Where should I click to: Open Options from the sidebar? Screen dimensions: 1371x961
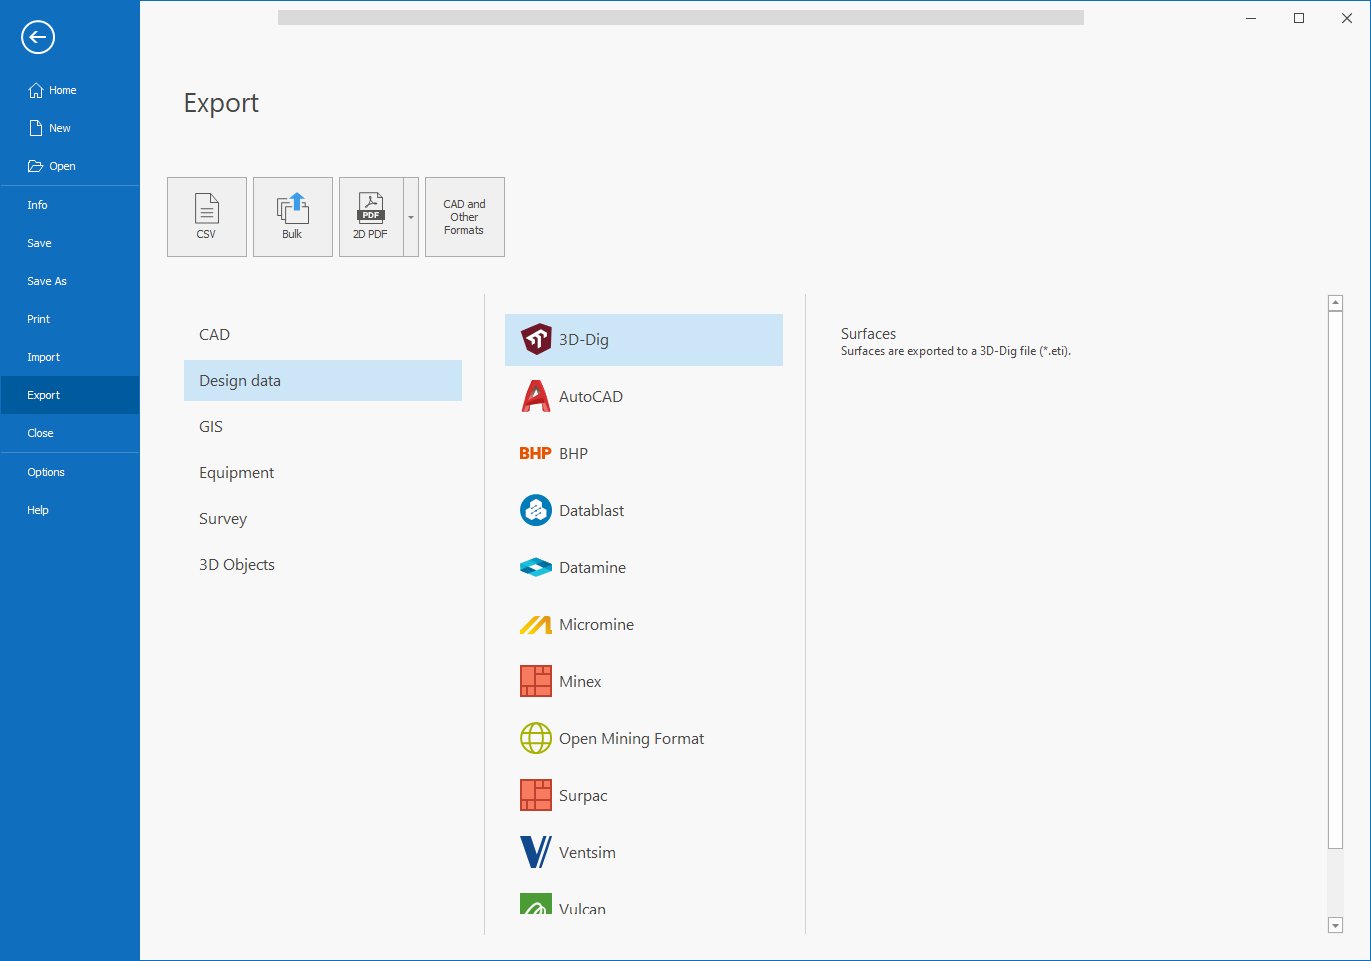(45, 471)
